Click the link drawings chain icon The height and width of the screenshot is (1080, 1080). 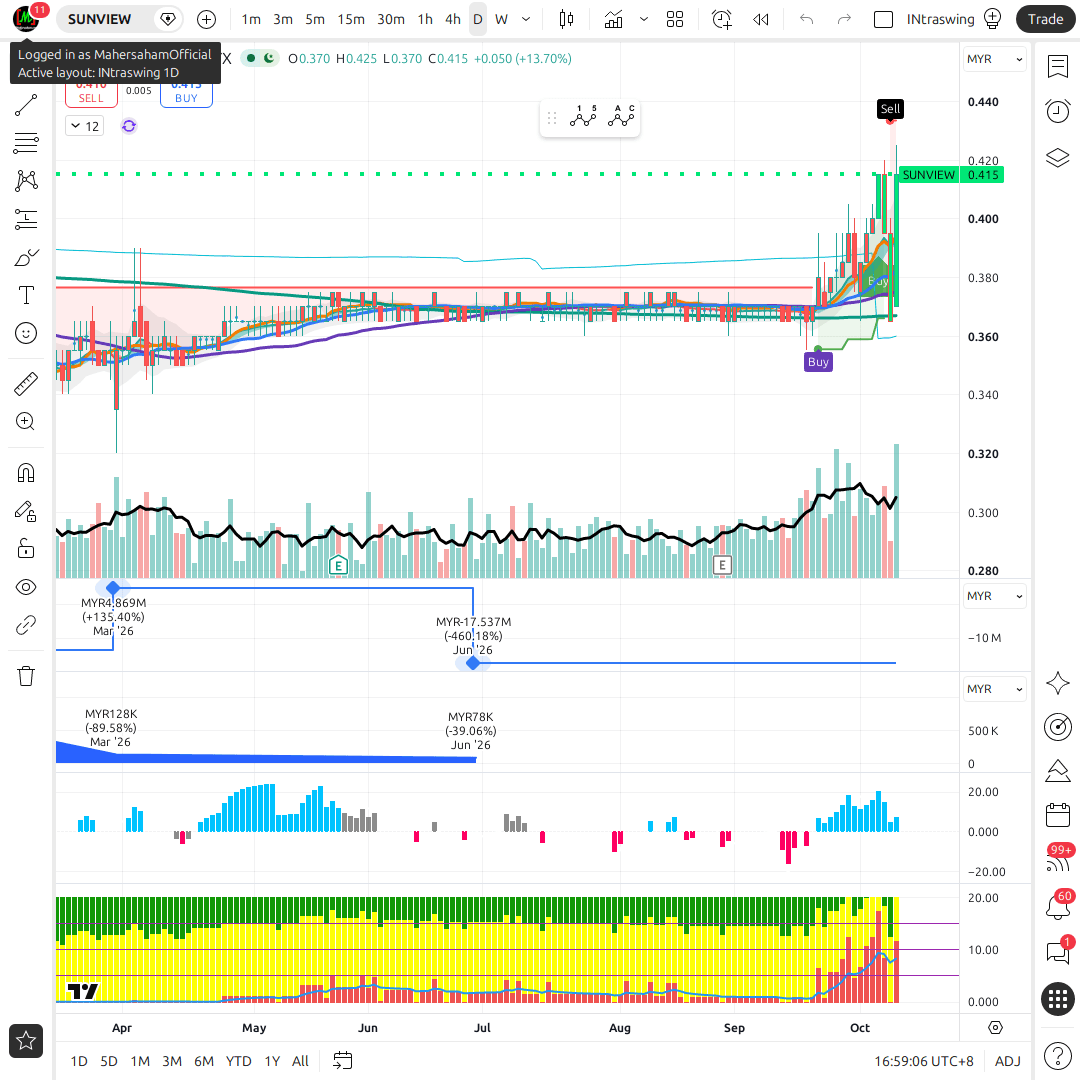point(25,625)
